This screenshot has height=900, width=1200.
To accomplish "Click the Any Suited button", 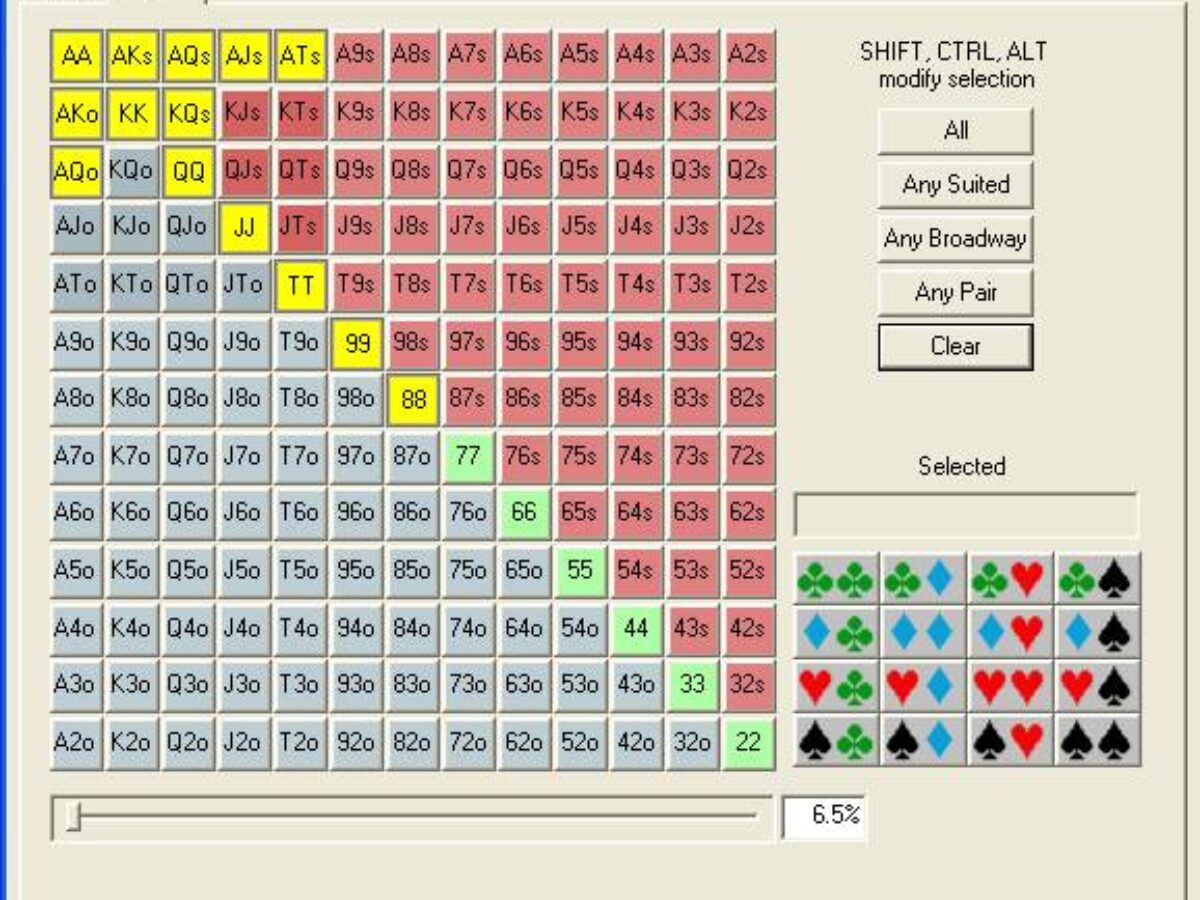I will tap(955, 185).
